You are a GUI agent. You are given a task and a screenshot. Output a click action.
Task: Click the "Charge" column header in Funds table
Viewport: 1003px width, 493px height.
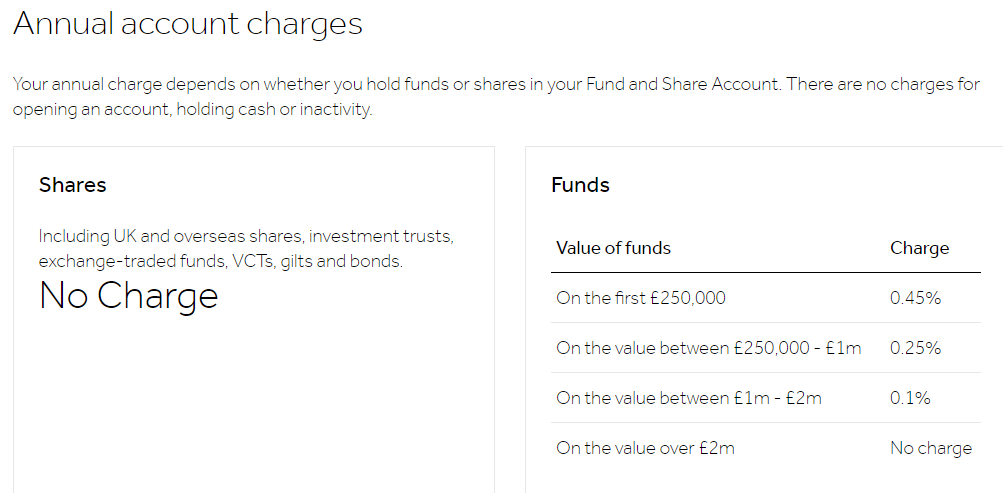click(919, 248)
